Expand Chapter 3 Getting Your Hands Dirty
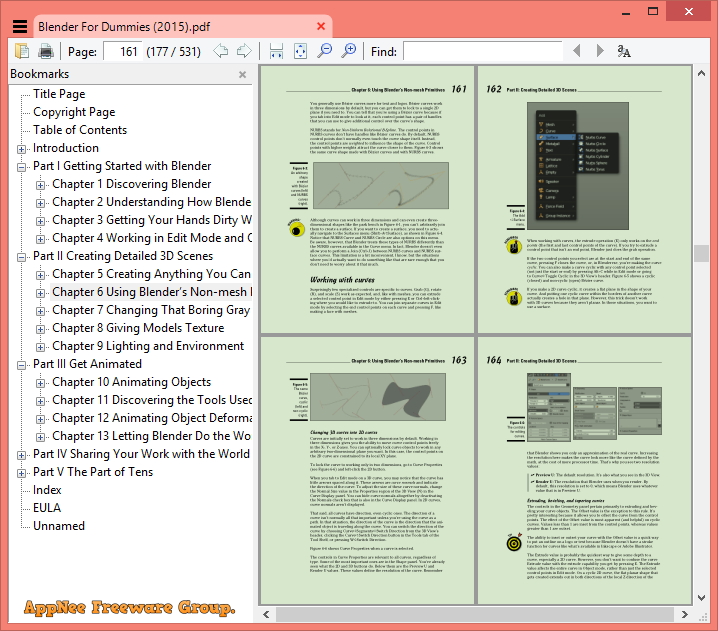Viewport: 718px width, 631px height. click(x=40, y=221)
